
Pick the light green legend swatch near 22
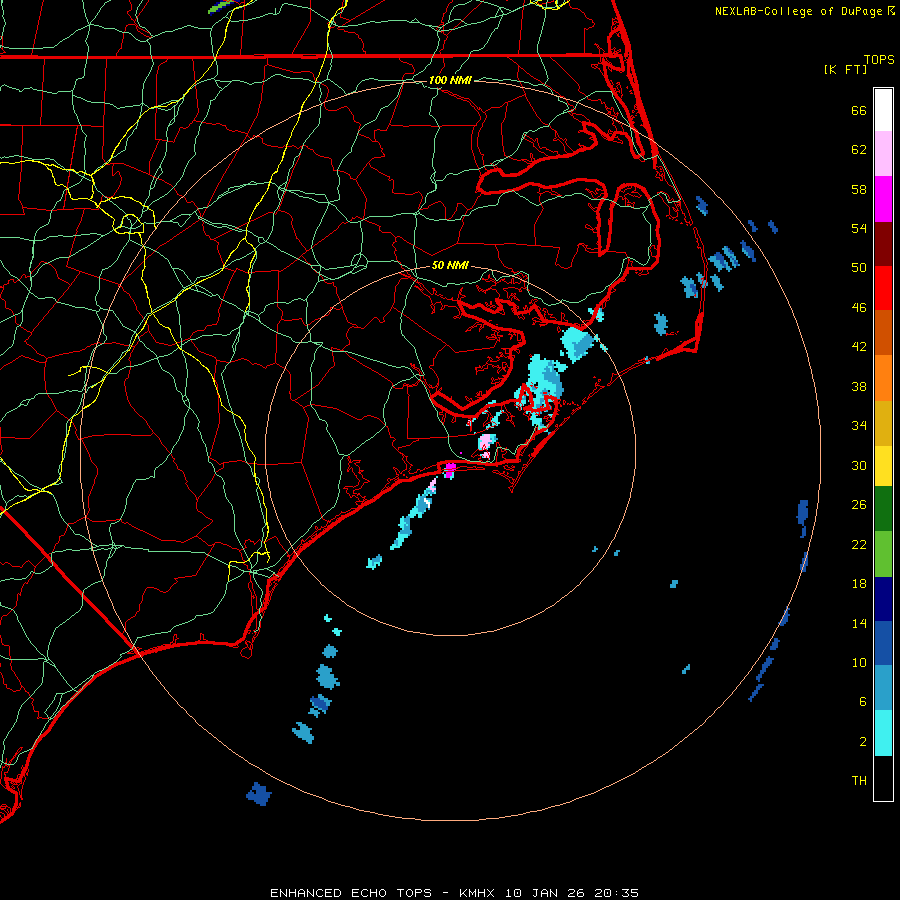tap(883, 554)
